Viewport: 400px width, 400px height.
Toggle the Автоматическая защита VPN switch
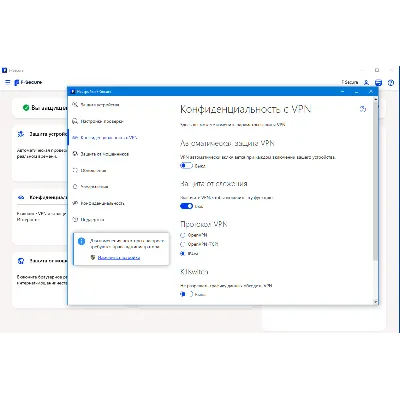click(186, 165)
